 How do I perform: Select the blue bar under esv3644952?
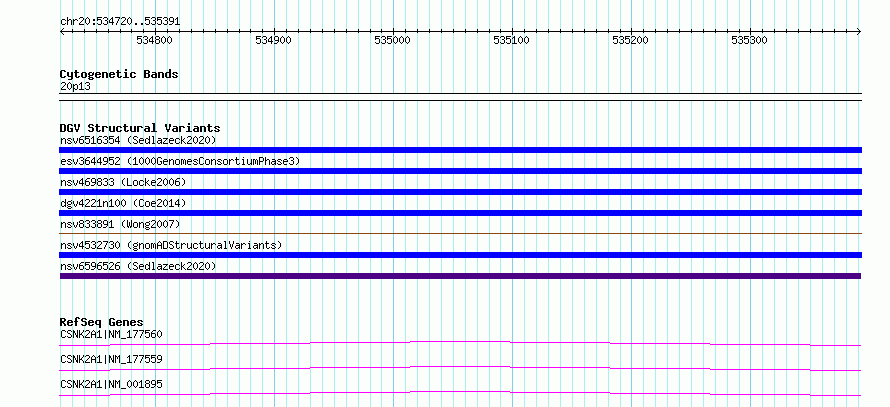point(460,171)
